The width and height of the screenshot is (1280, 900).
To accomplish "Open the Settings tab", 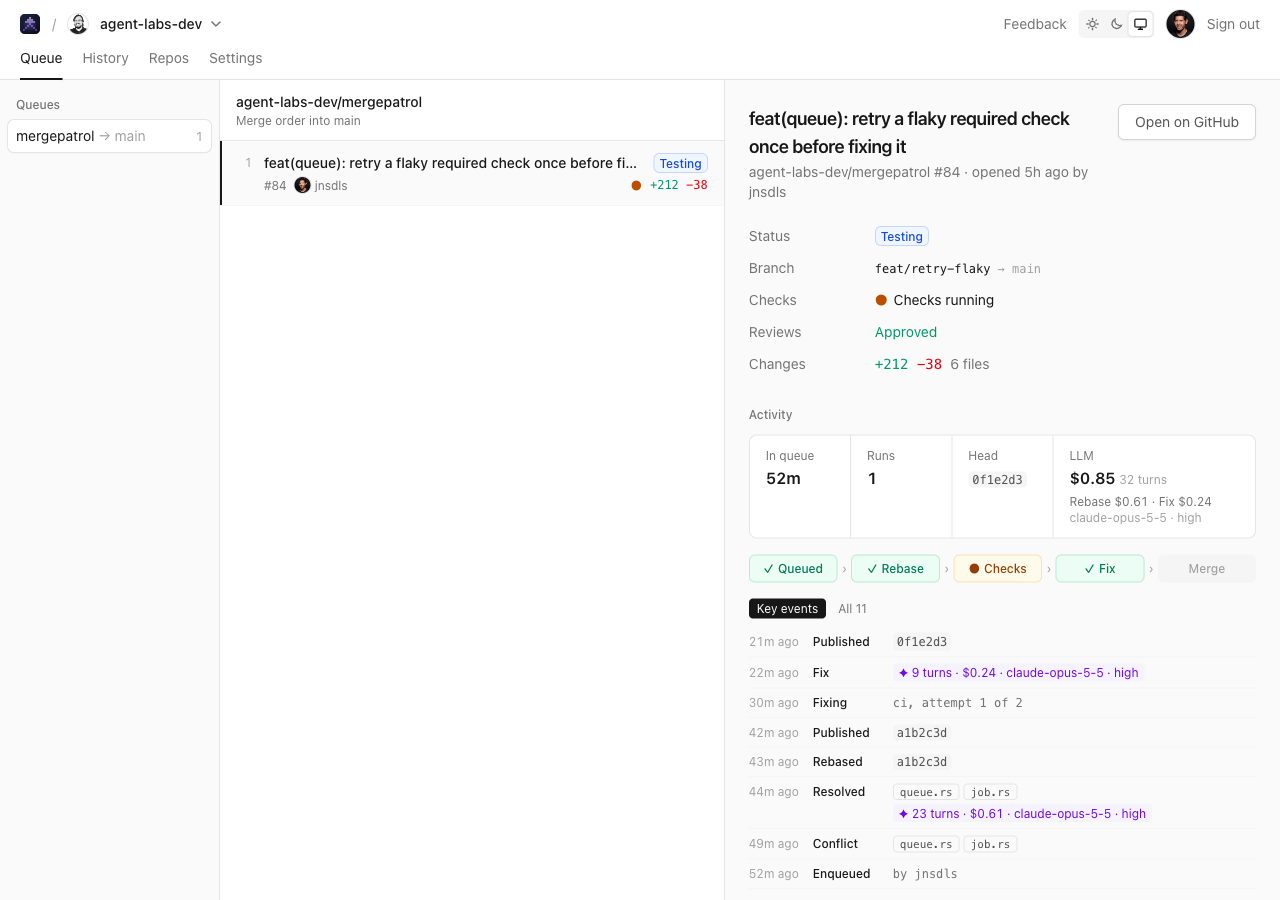I will pyautogui.click(x=235, y=58).
